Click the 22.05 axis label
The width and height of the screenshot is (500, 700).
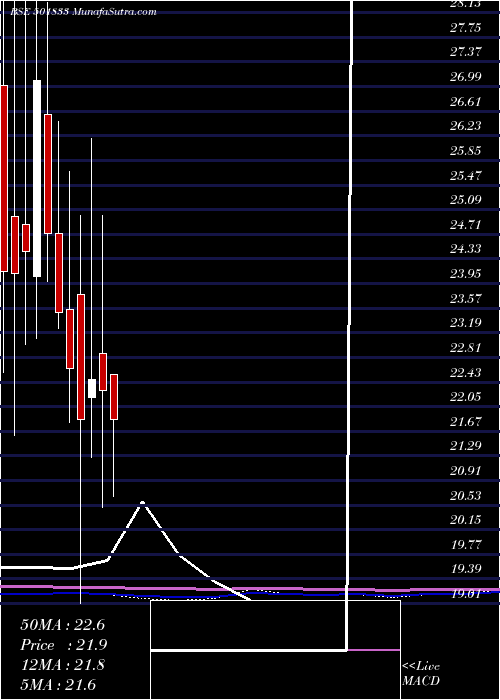point(465,397)
